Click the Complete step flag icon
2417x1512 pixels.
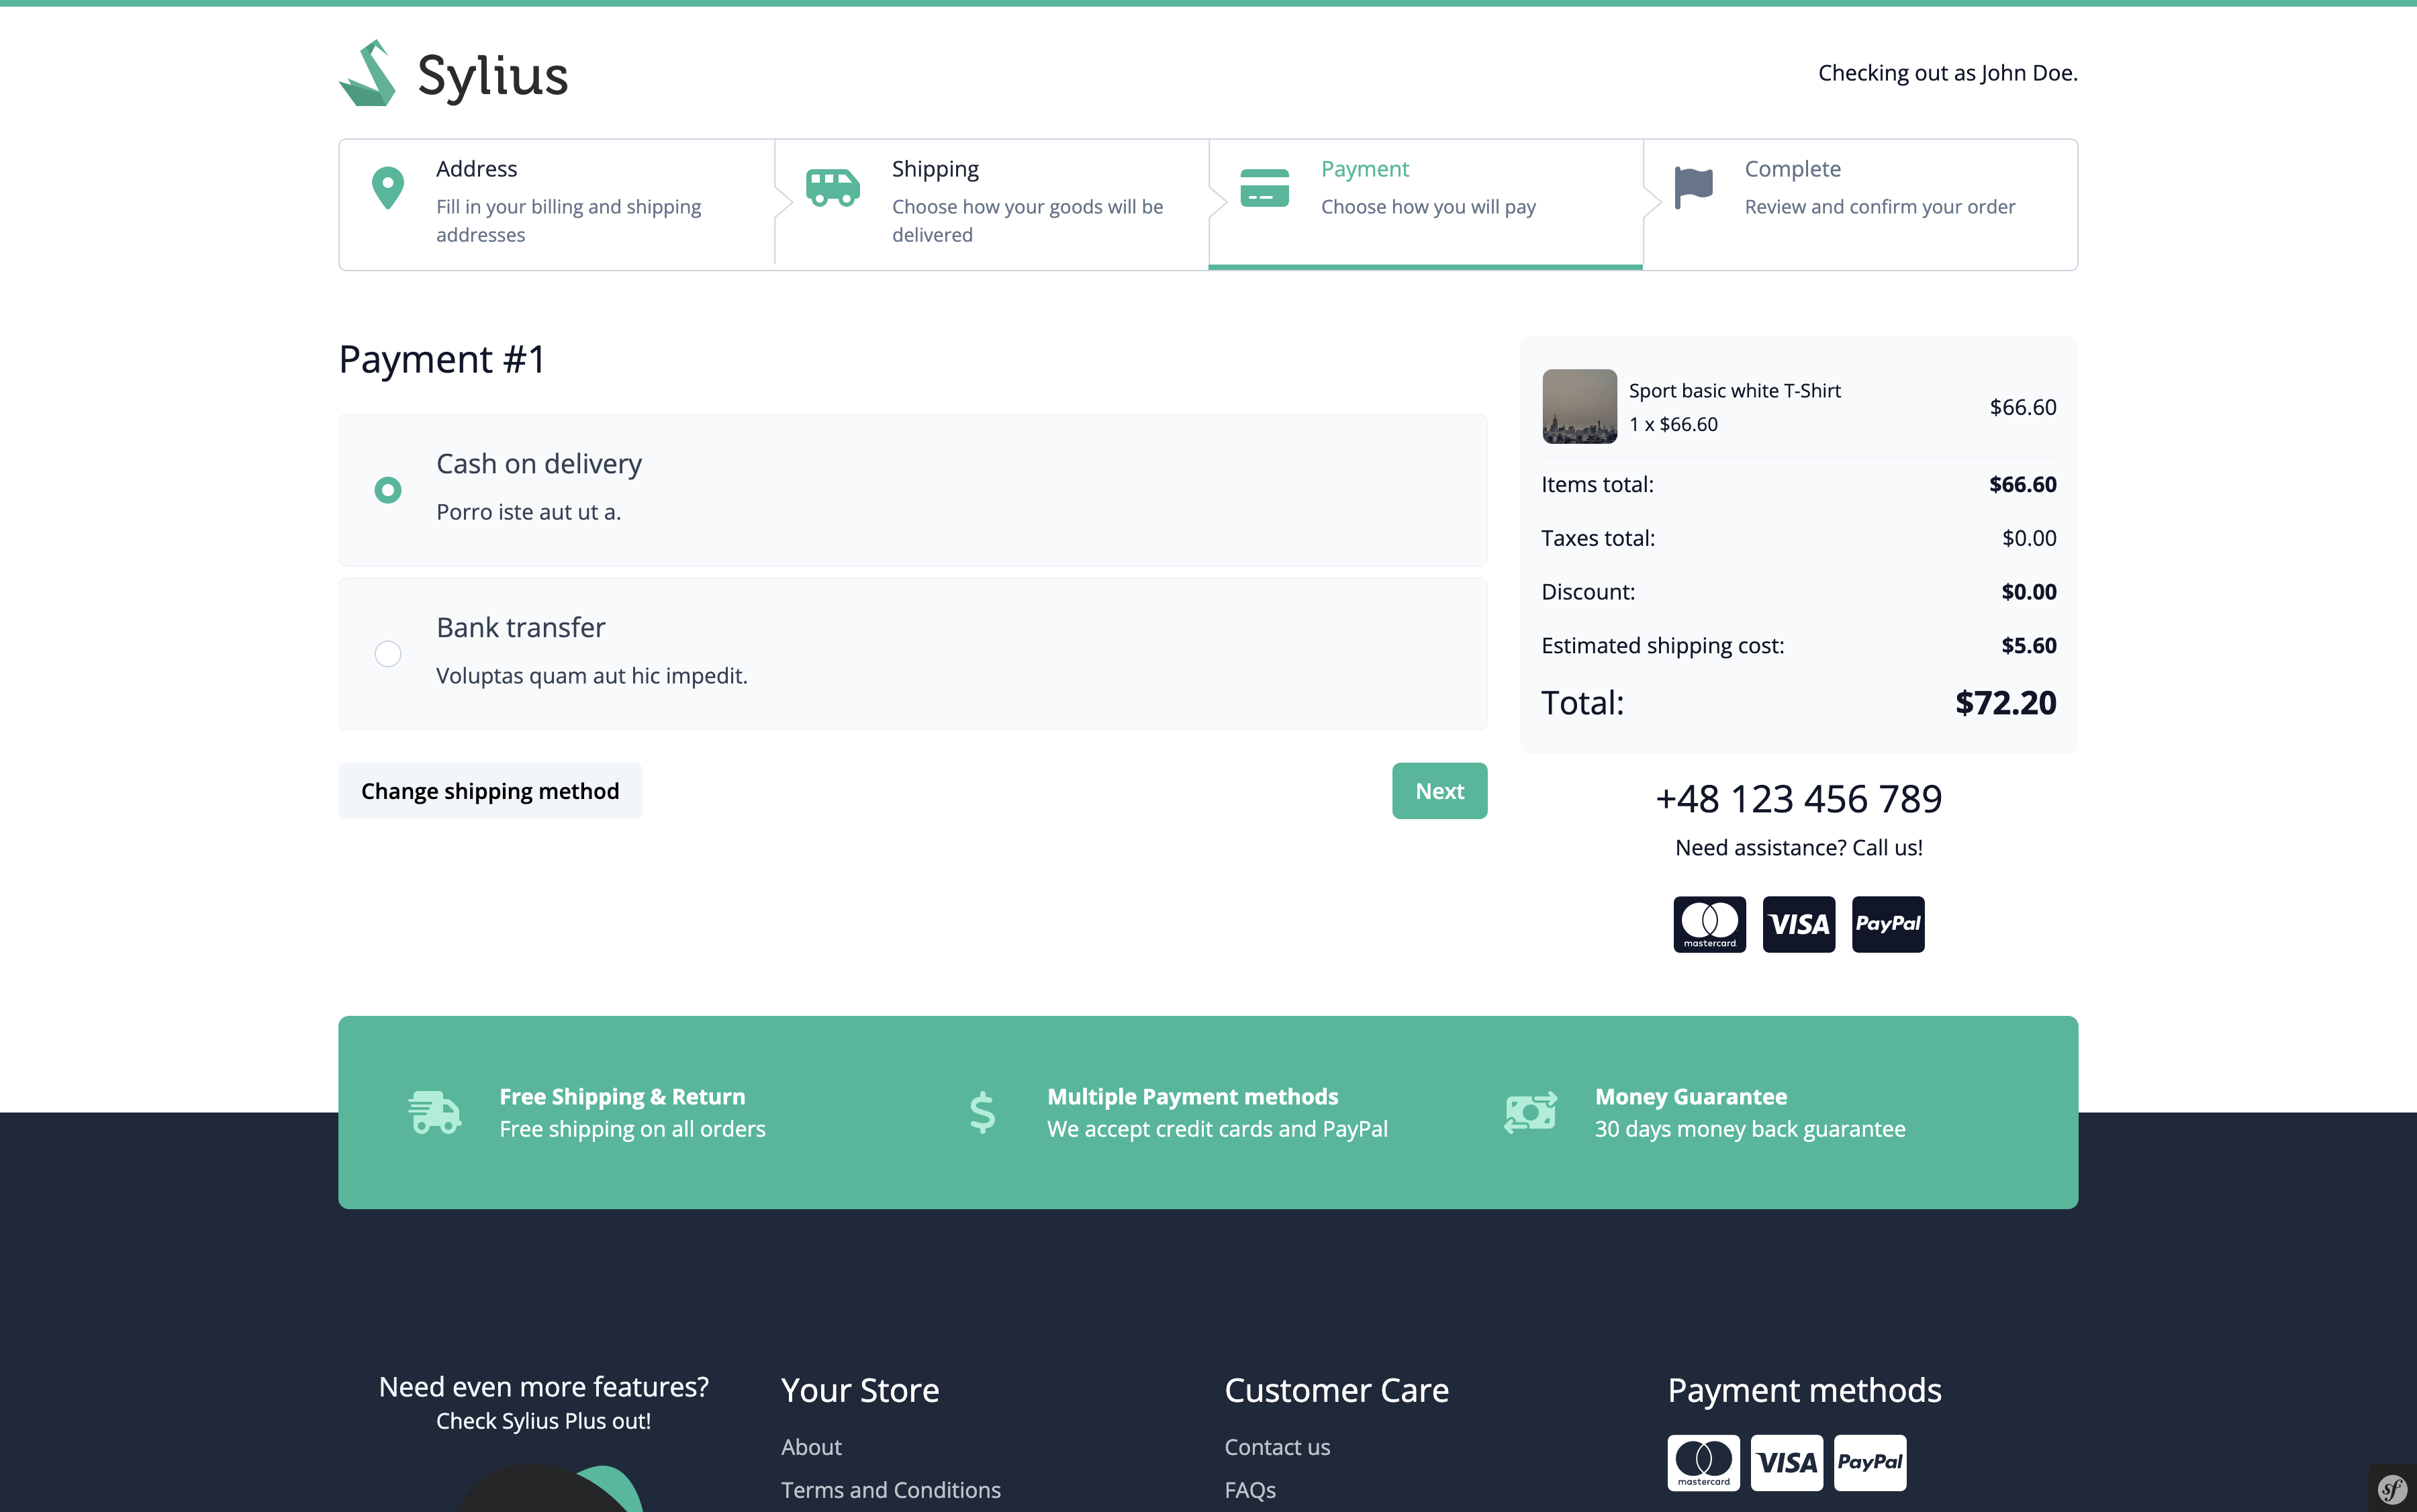pos(1693,187)
